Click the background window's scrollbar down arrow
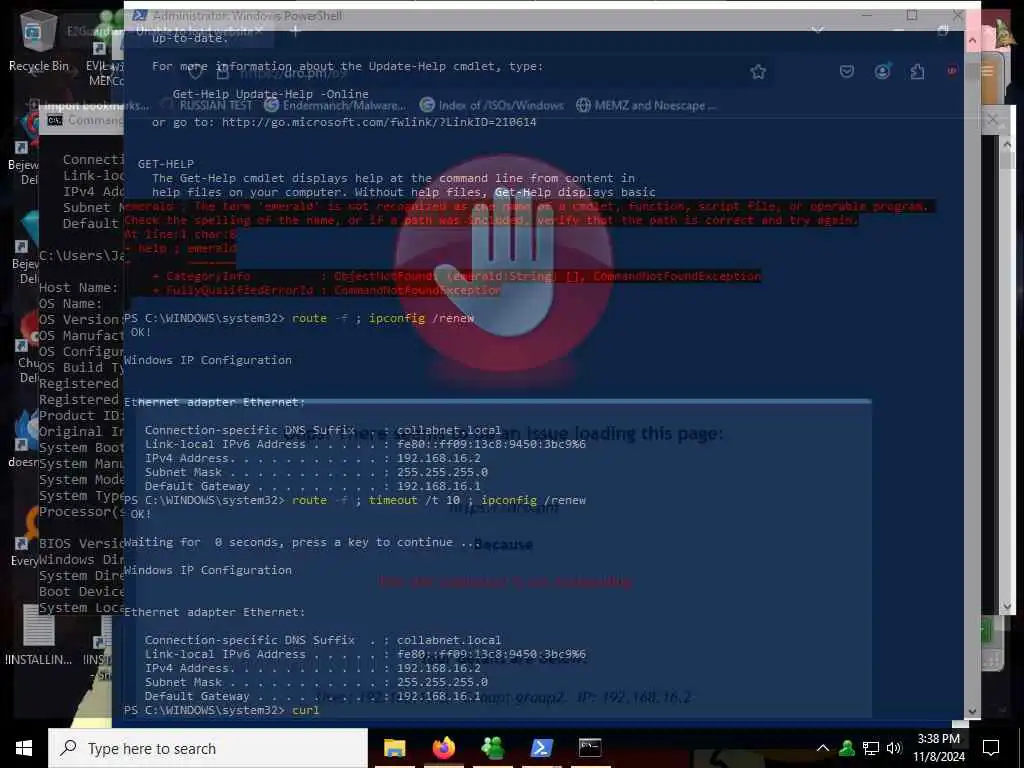The height and width of the screenshot is (768, 1024). coord(1006,607)
